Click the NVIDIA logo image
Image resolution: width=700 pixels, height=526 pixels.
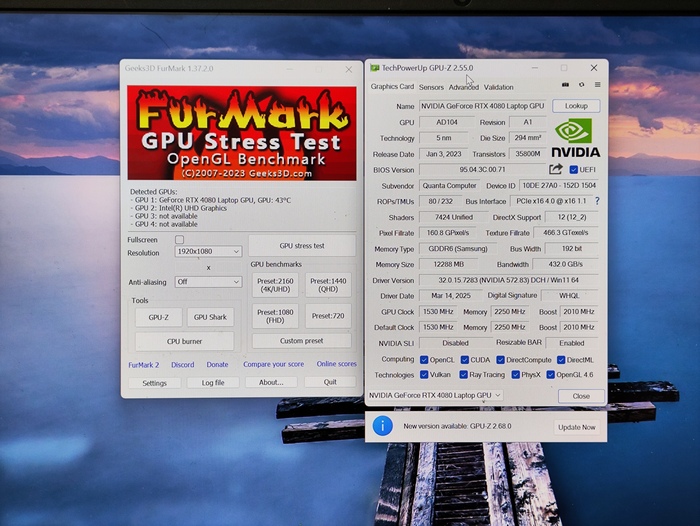[x=574, y=138]
